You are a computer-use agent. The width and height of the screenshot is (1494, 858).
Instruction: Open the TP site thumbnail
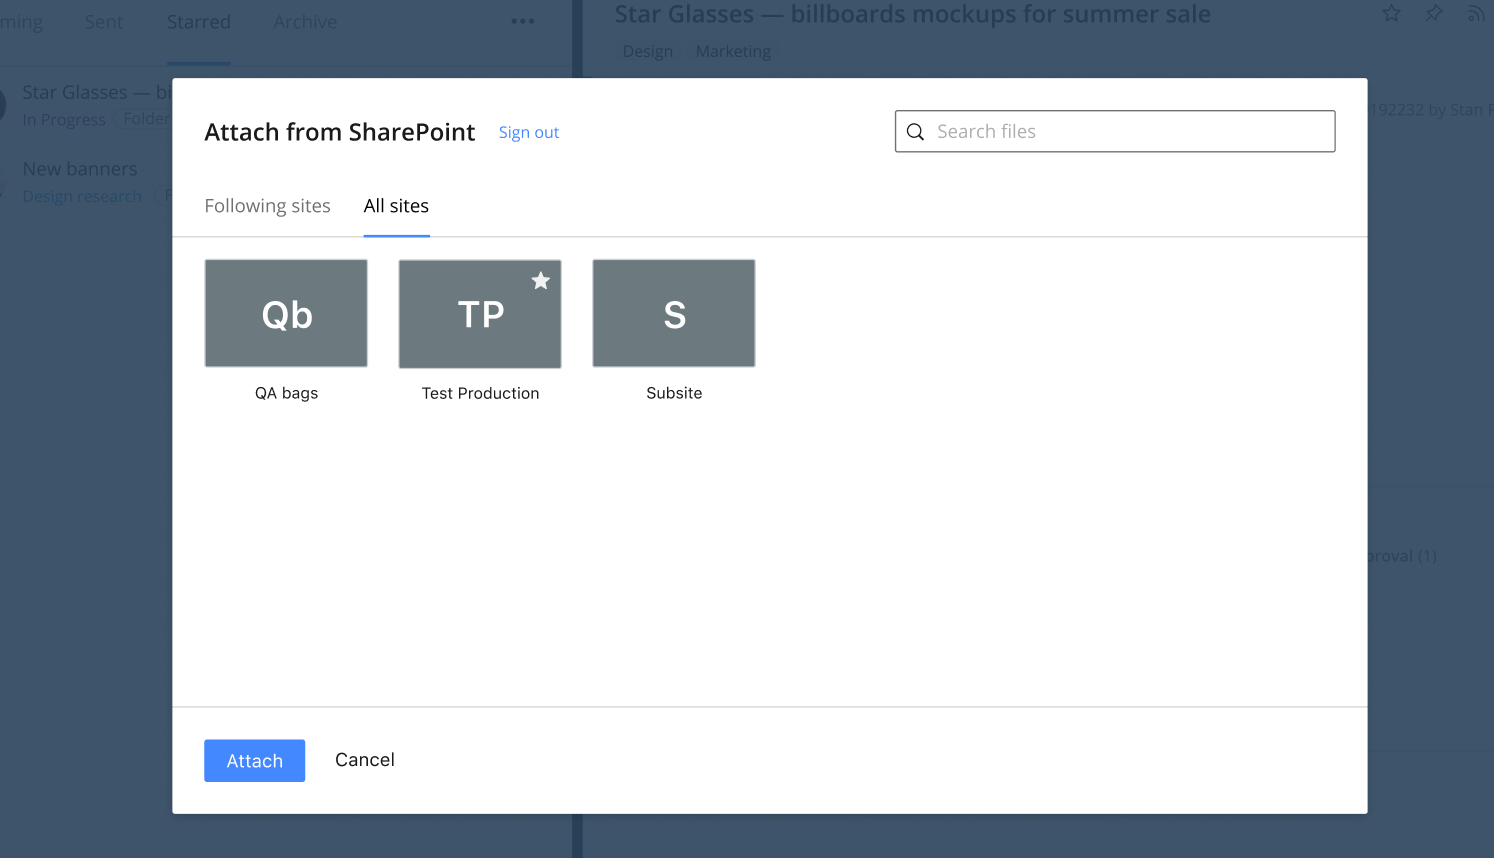(480, 314)
